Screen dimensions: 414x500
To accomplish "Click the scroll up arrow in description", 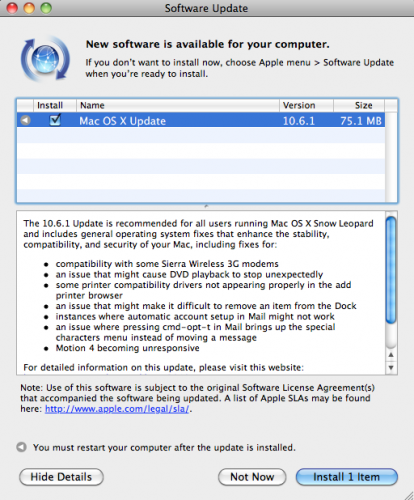I will [391, 355].
